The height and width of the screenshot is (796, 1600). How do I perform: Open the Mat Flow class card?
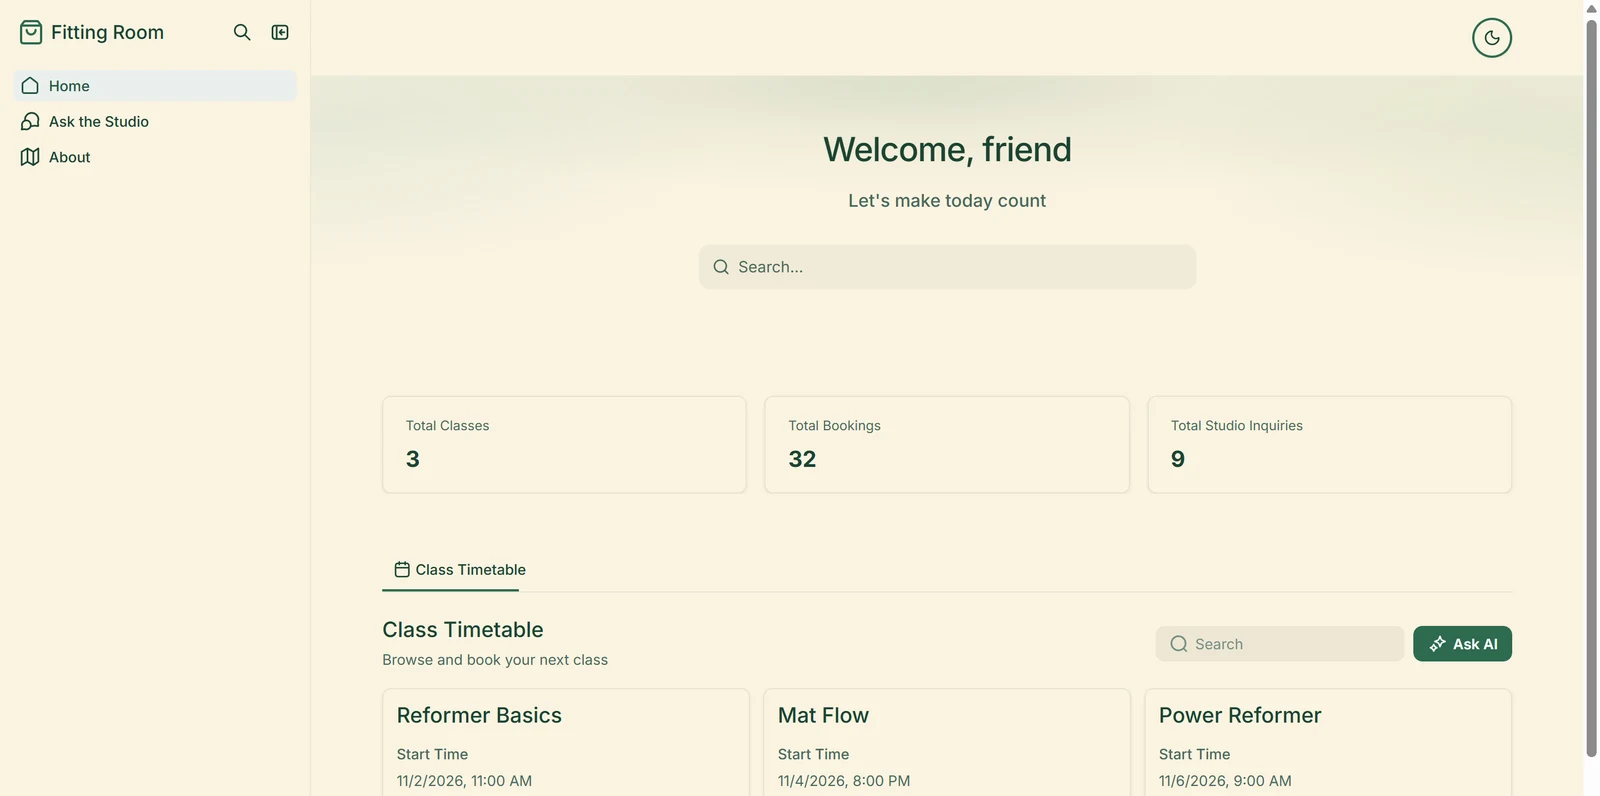[x=947, y=742]
